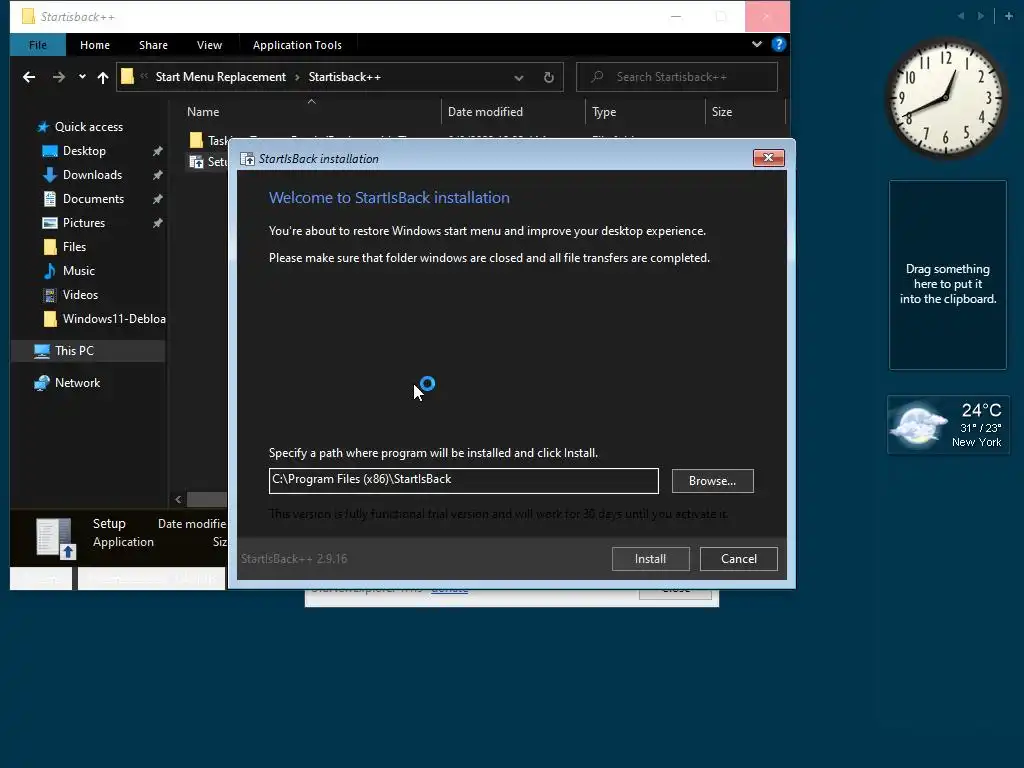The height and width of the screenshot is (768, 1024).
Task: Expand the ribbon with chevron
Action: (756, 44)
